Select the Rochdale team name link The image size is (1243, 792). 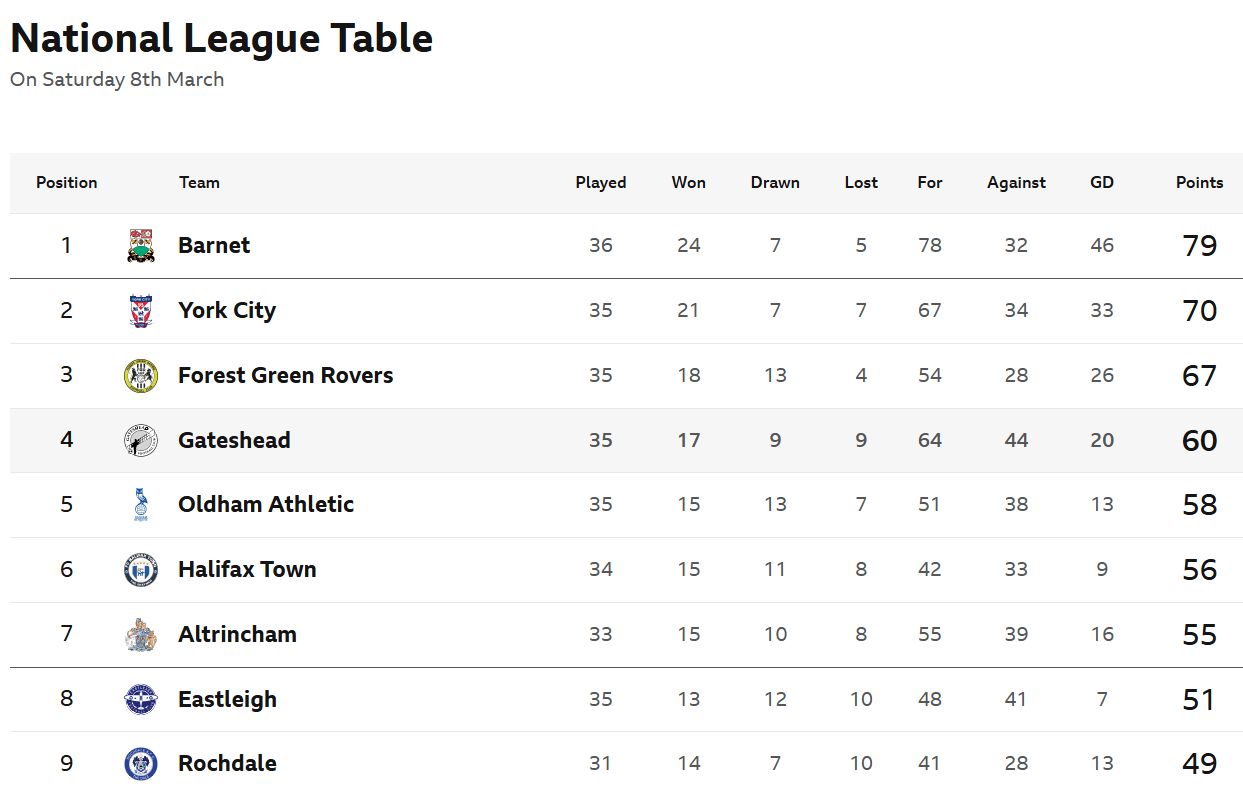[227, 764]
